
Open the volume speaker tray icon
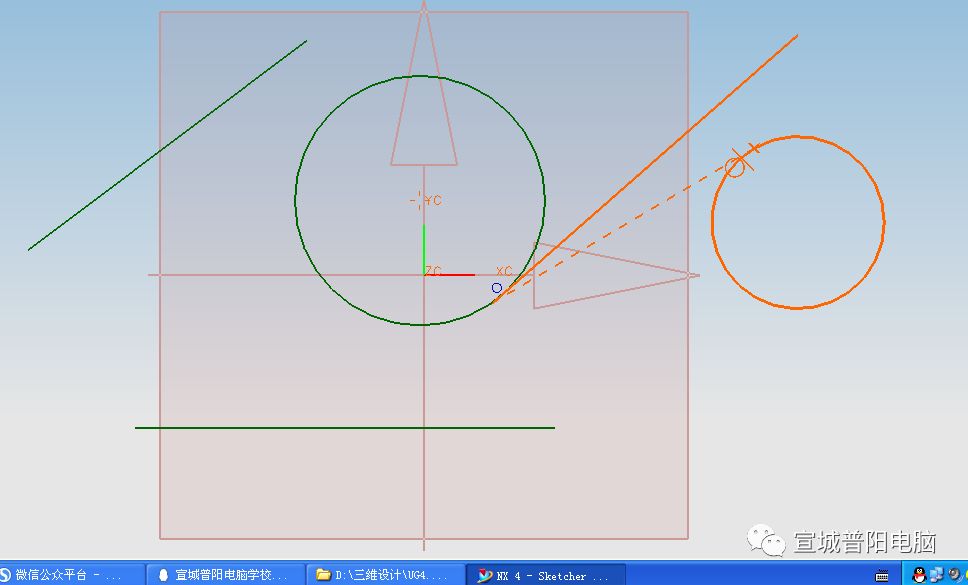[953, 575]
